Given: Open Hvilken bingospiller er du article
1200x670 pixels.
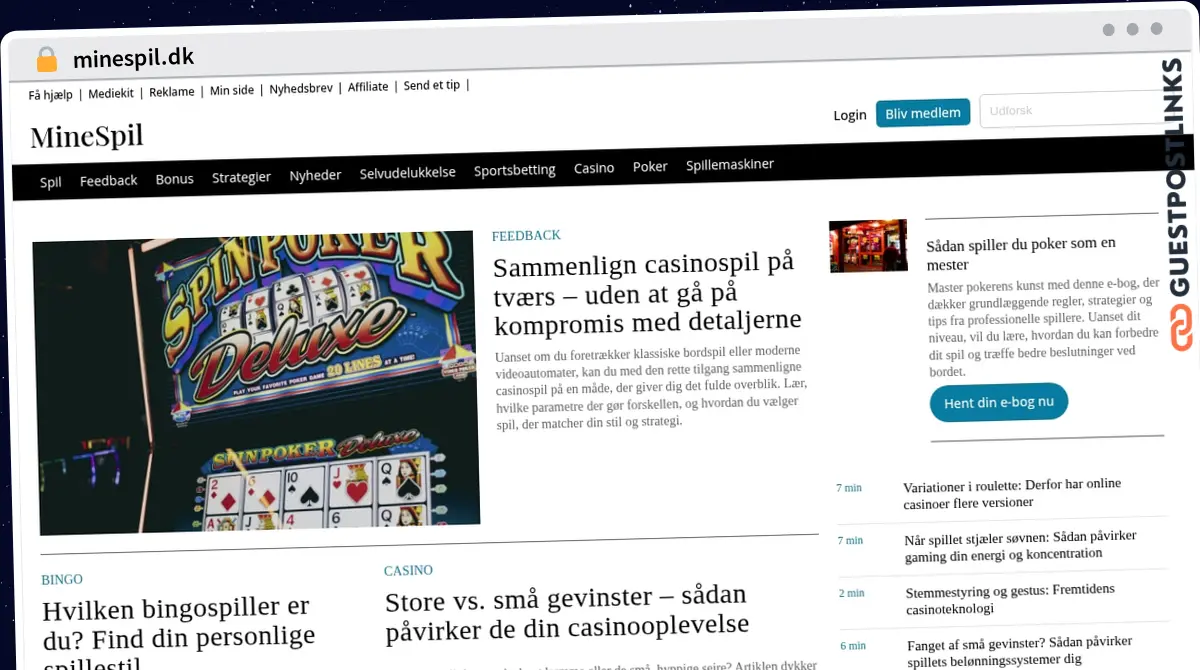Looking at the screenshot, I should [178, 632].
